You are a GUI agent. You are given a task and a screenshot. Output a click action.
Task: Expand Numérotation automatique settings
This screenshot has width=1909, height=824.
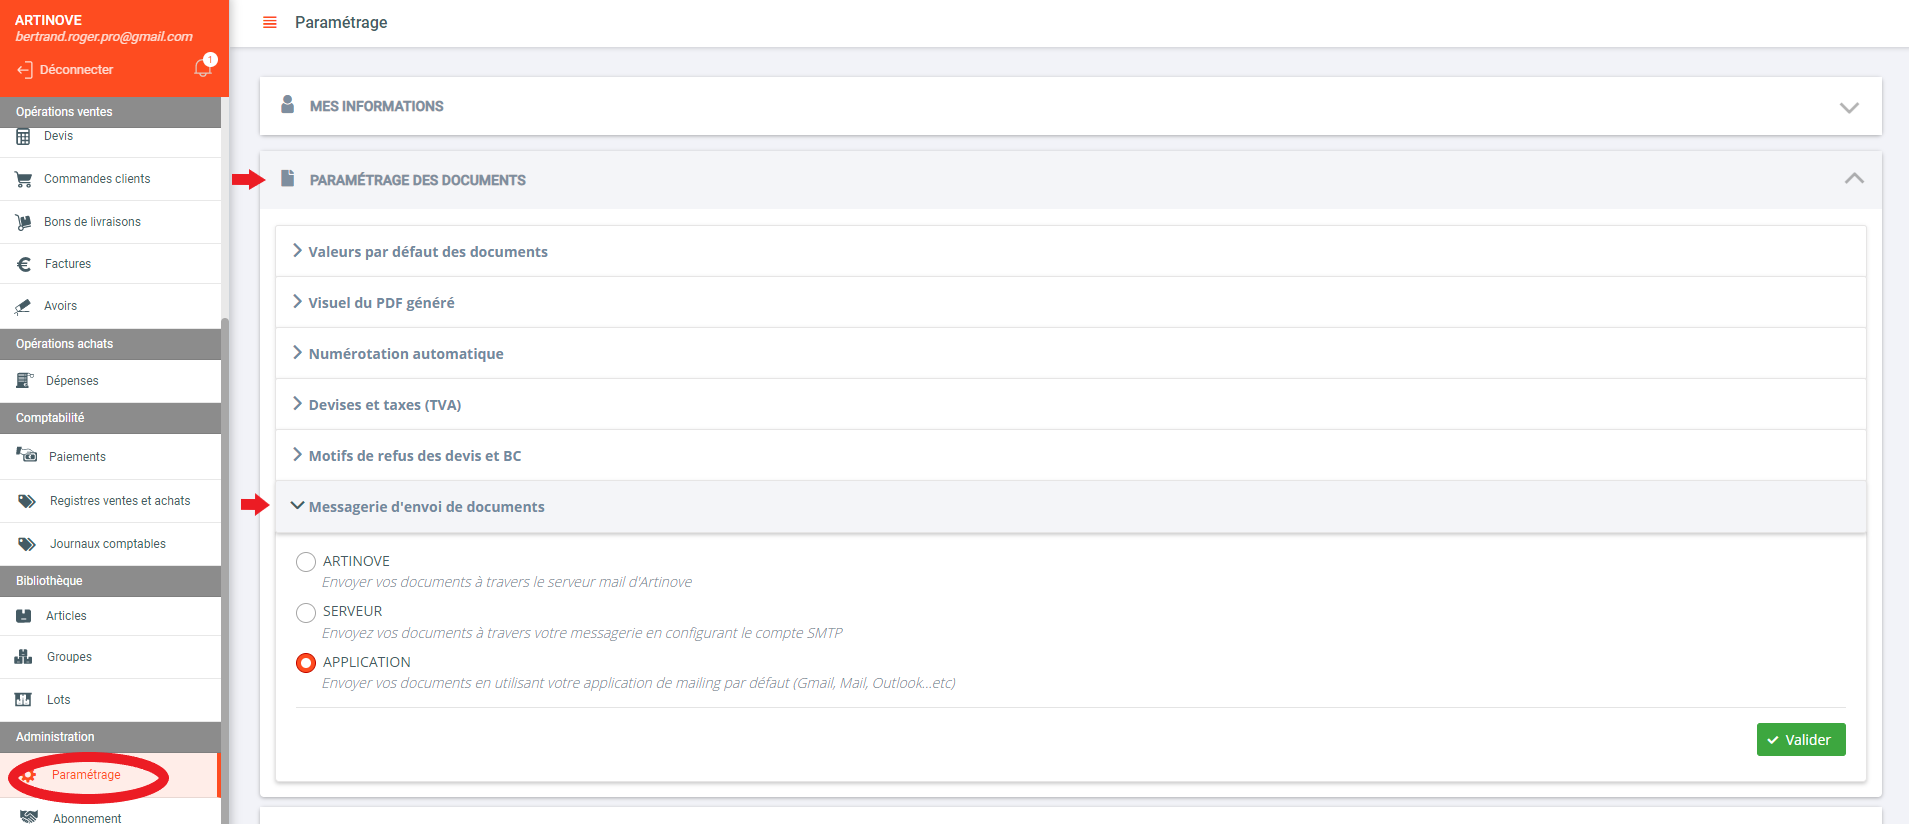(x=405, y=354)
